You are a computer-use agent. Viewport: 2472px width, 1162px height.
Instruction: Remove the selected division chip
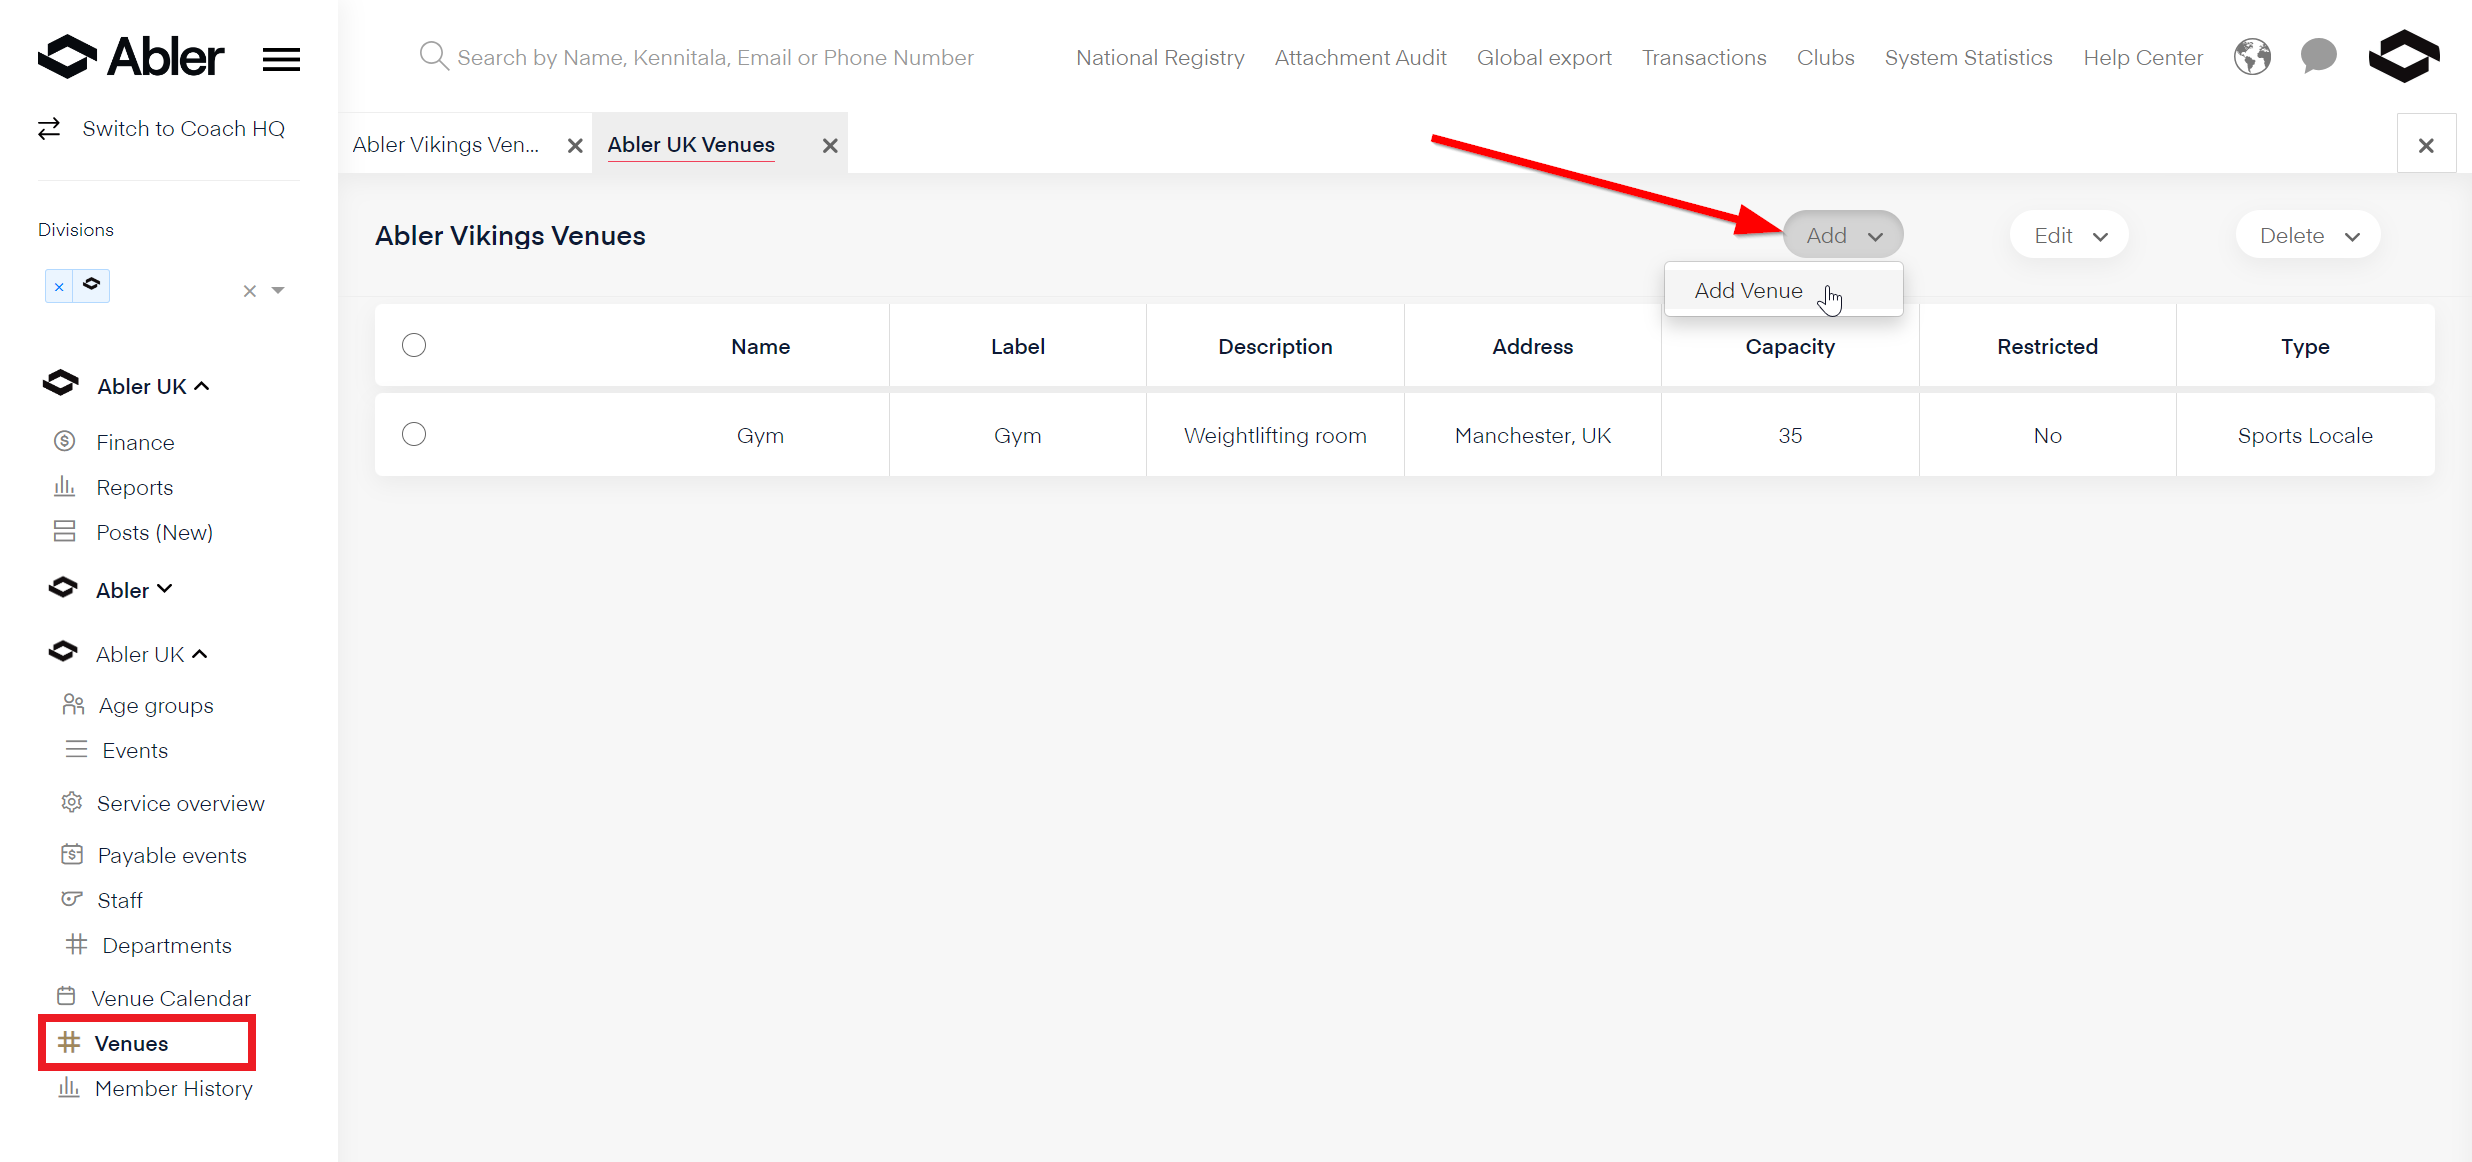coord(59,287)
